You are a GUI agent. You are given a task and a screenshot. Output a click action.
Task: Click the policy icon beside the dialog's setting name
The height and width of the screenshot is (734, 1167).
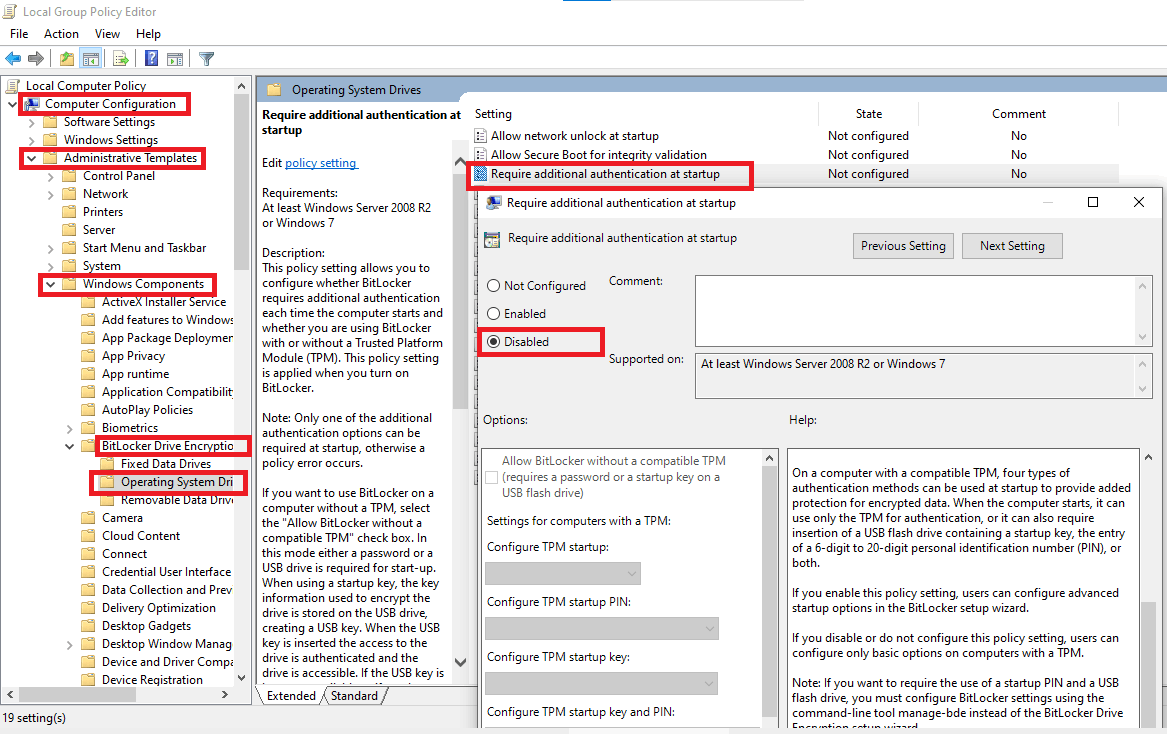click(492, 239)
